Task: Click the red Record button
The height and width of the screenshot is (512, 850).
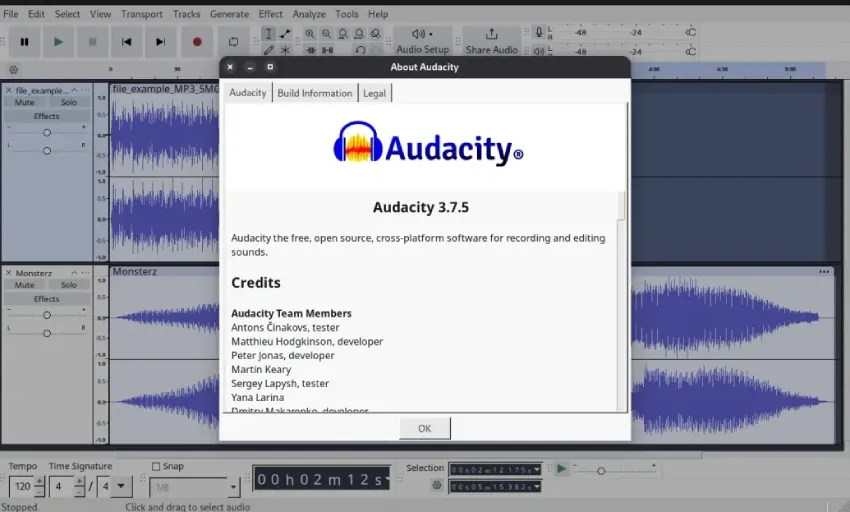Action: pyautogui.click(x=197, y=42)
